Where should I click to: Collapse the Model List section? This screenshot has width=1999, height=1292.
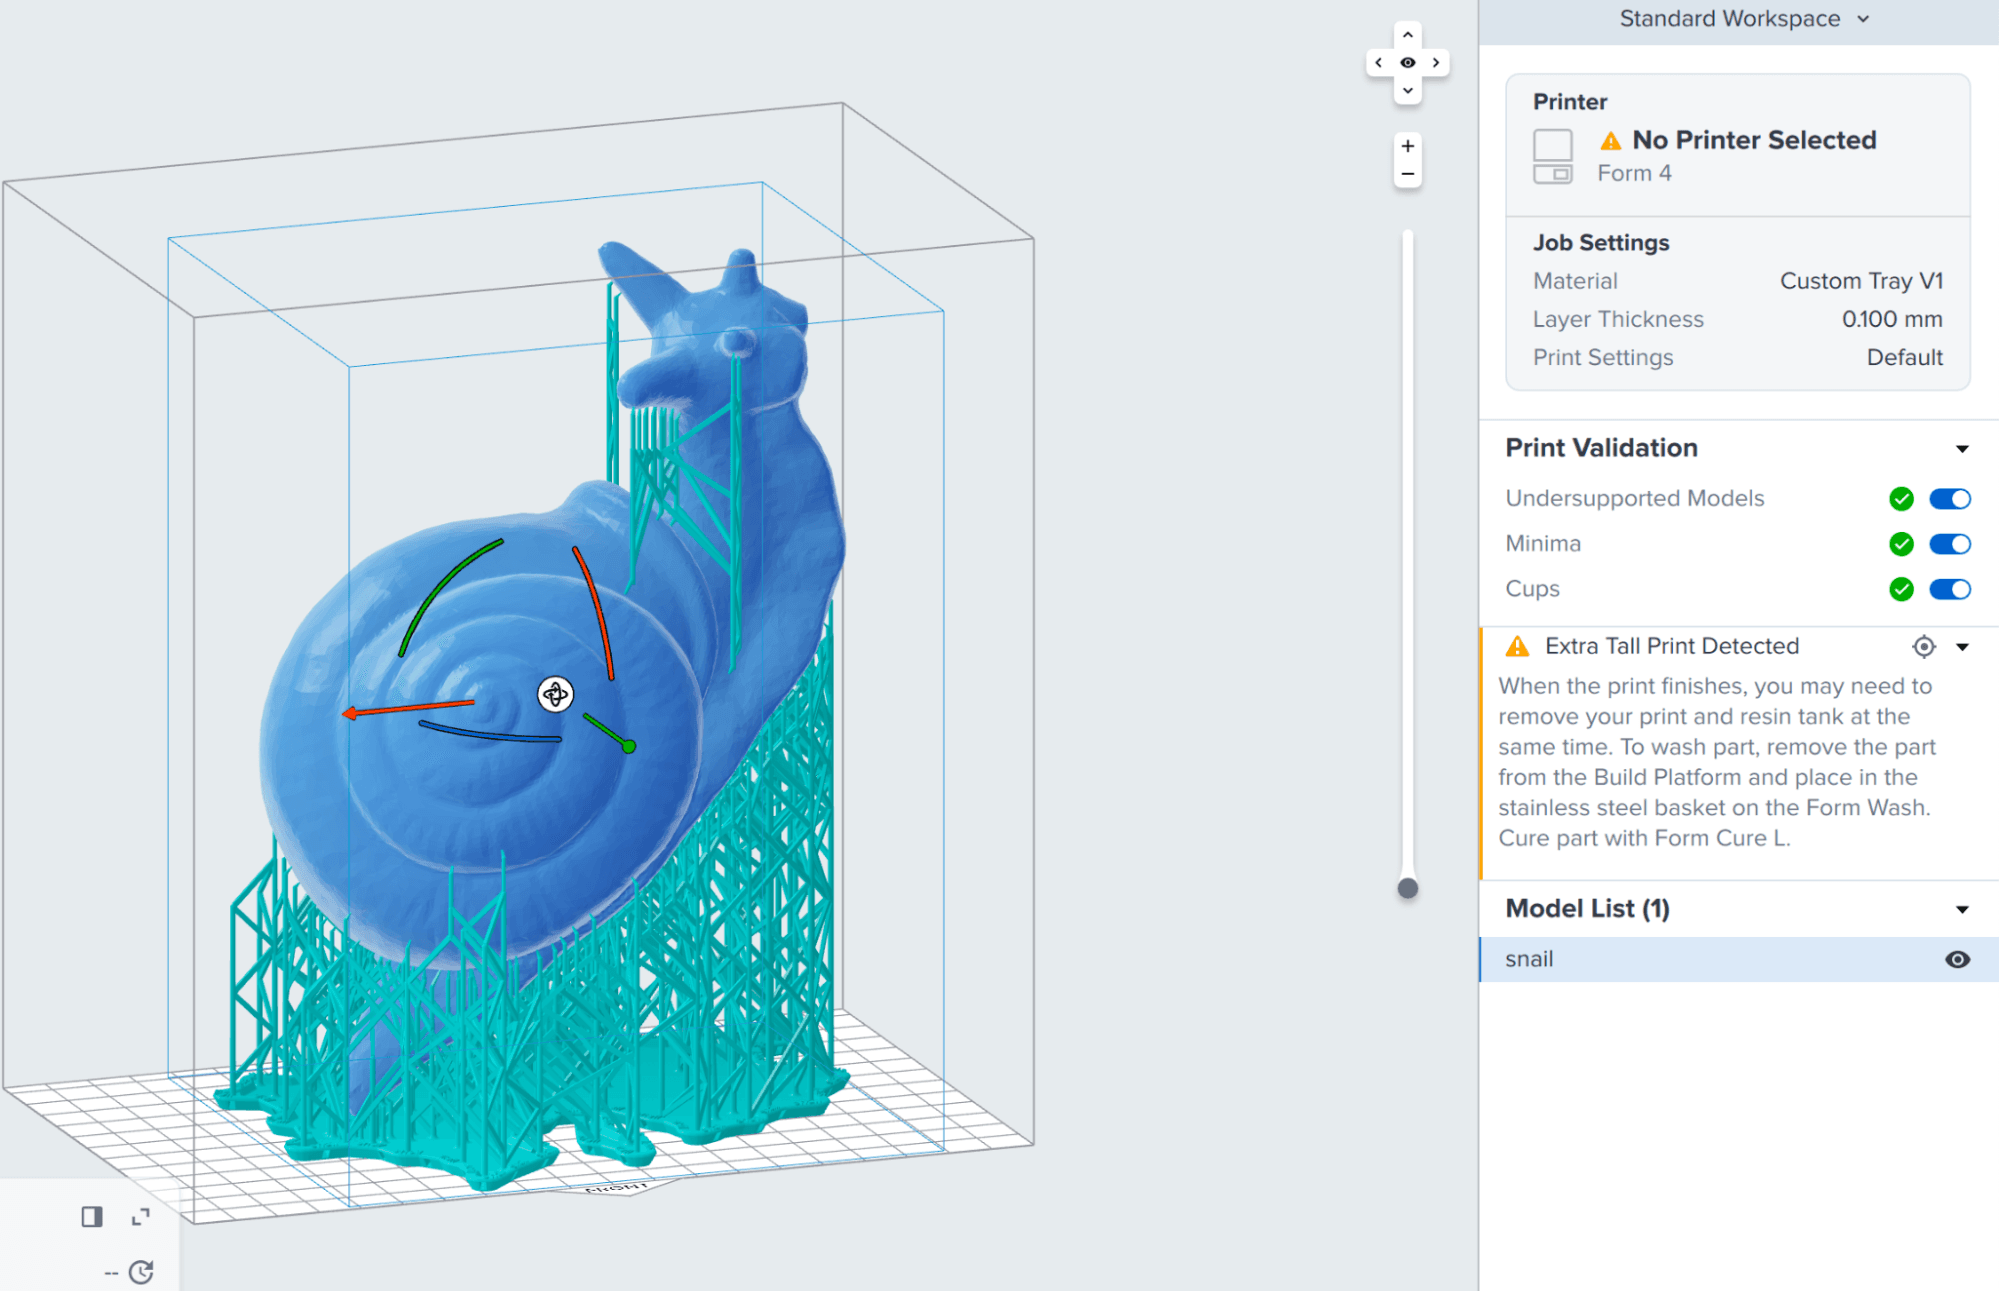1962,909
